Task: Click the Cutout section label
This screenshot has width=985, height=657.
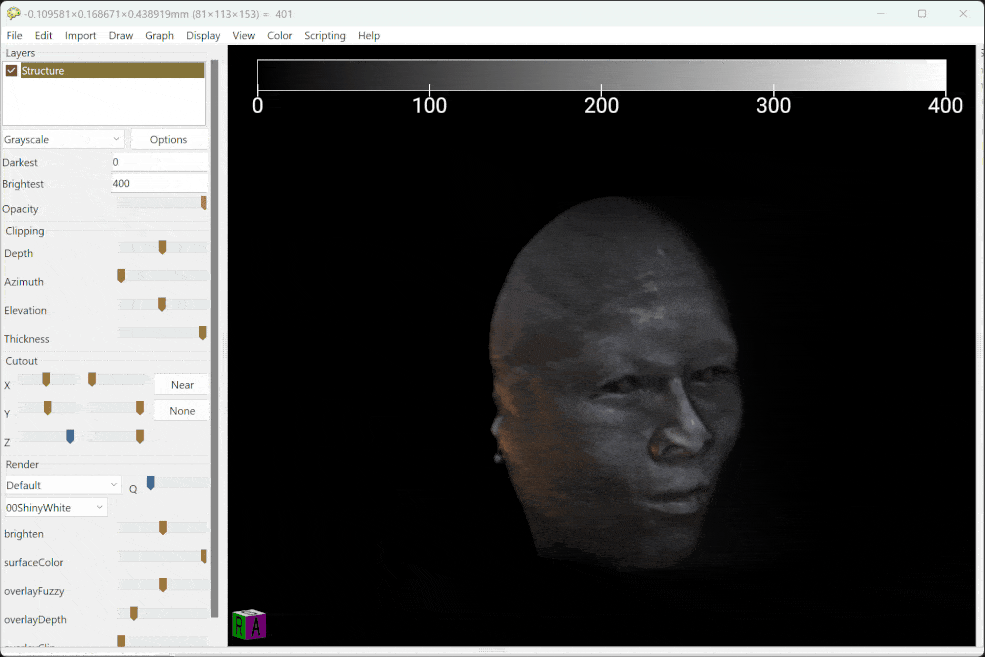Action: tap(21, 361)
